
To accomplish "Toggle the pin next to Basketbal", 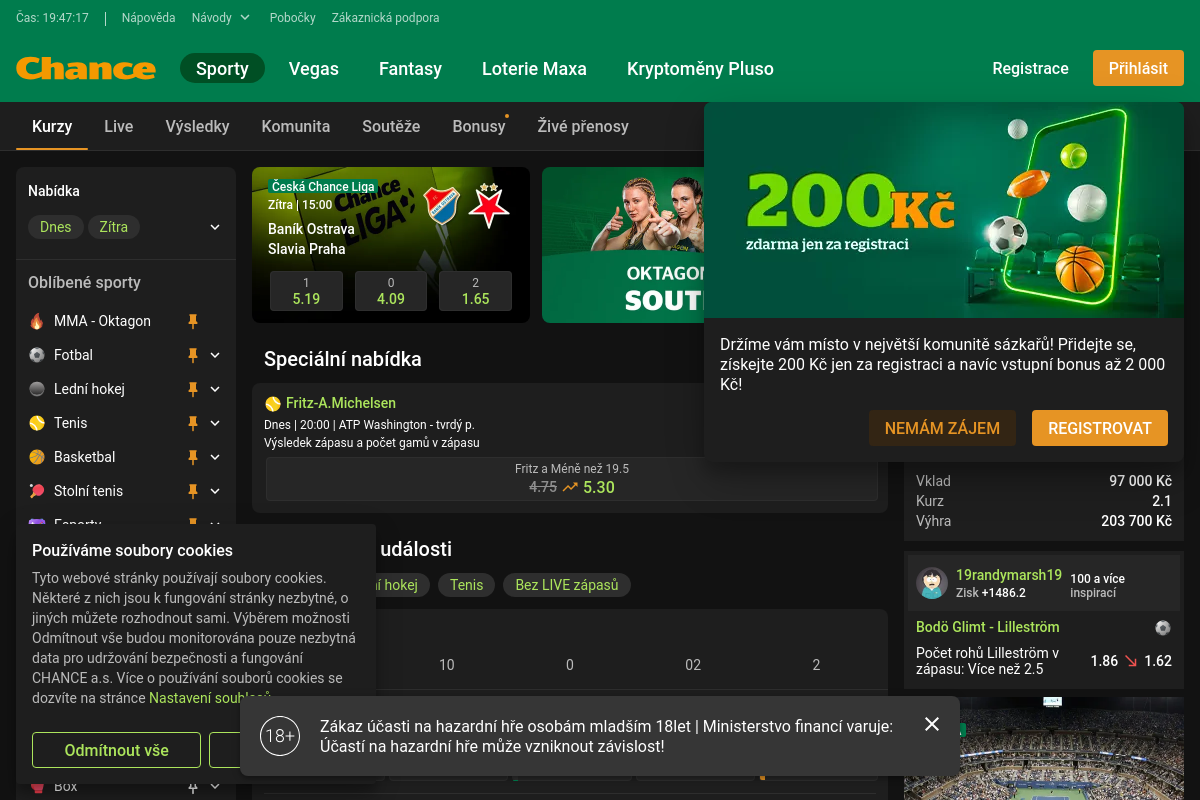I will pos(193,457).
